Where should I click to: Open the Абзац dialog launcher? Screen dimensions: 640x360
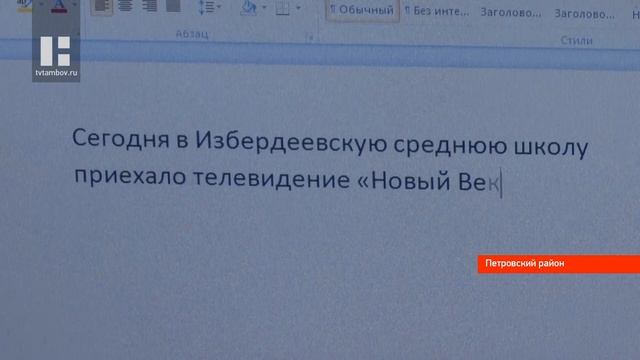pyautogui.click(x=310, y=38)
